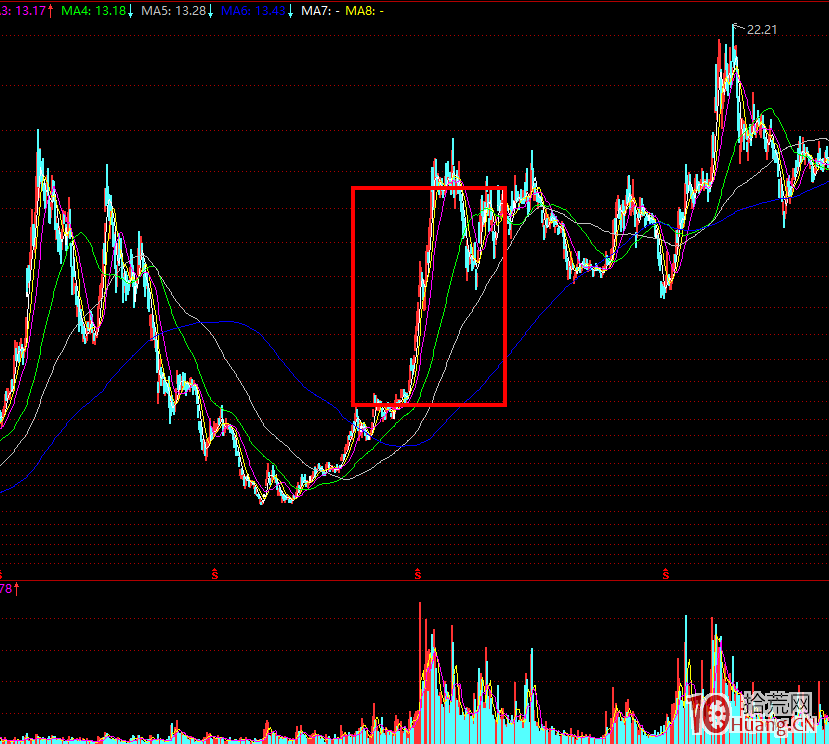
Task: Click the yellow MA8 indicator label
Action: 364,11
